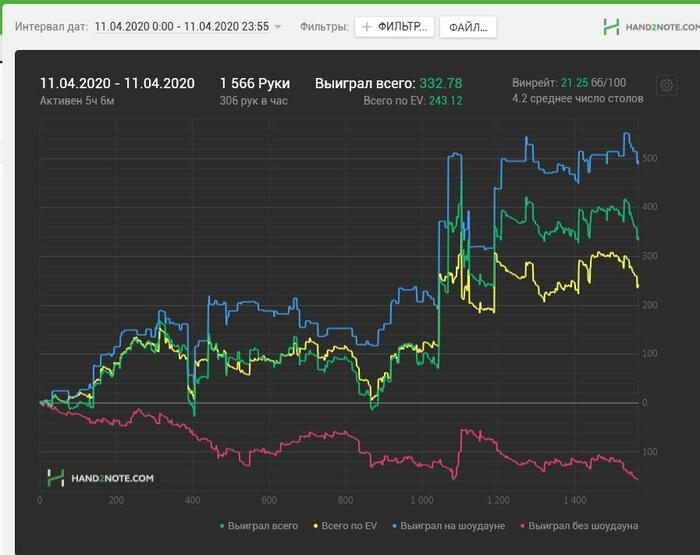
Task: Click yellow legend dot for Всего по EV
Action: 316,526
